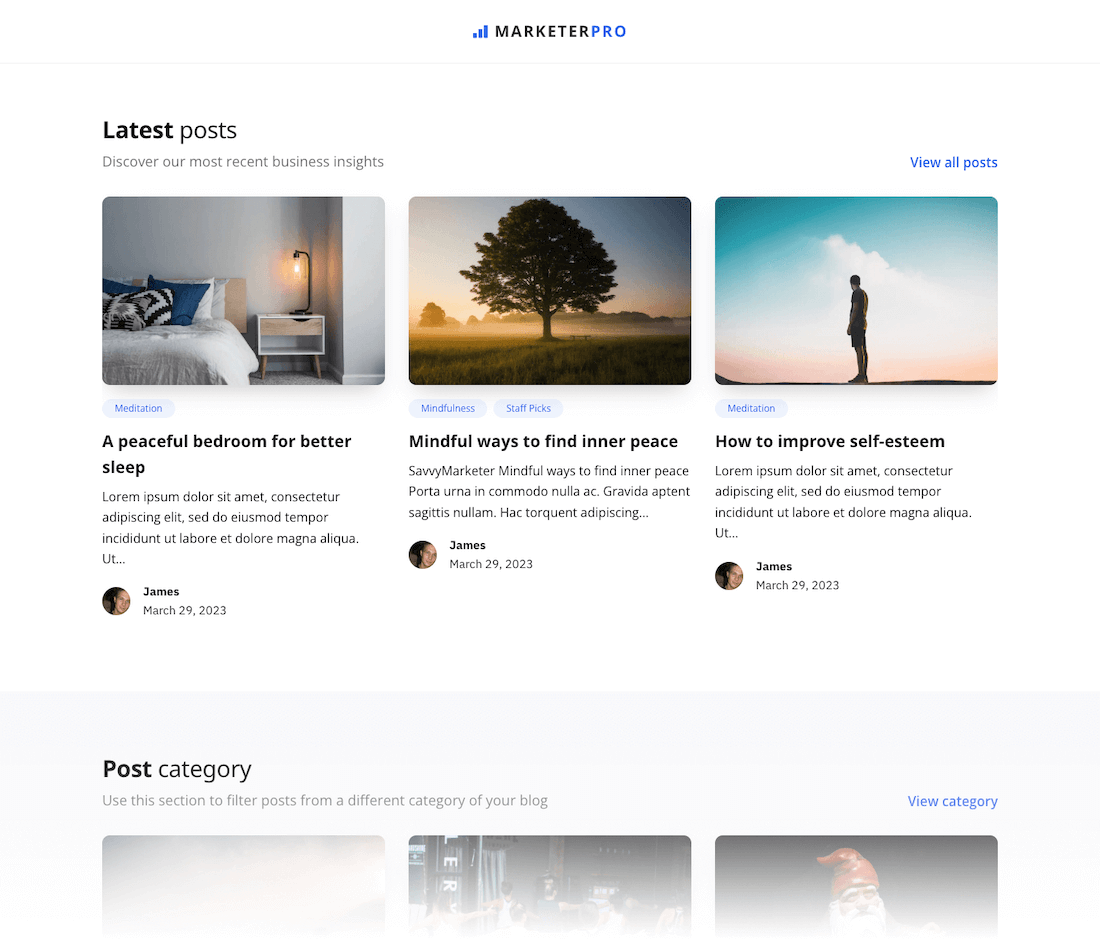Open the MARKETERPRO site title

pos(561,32)
